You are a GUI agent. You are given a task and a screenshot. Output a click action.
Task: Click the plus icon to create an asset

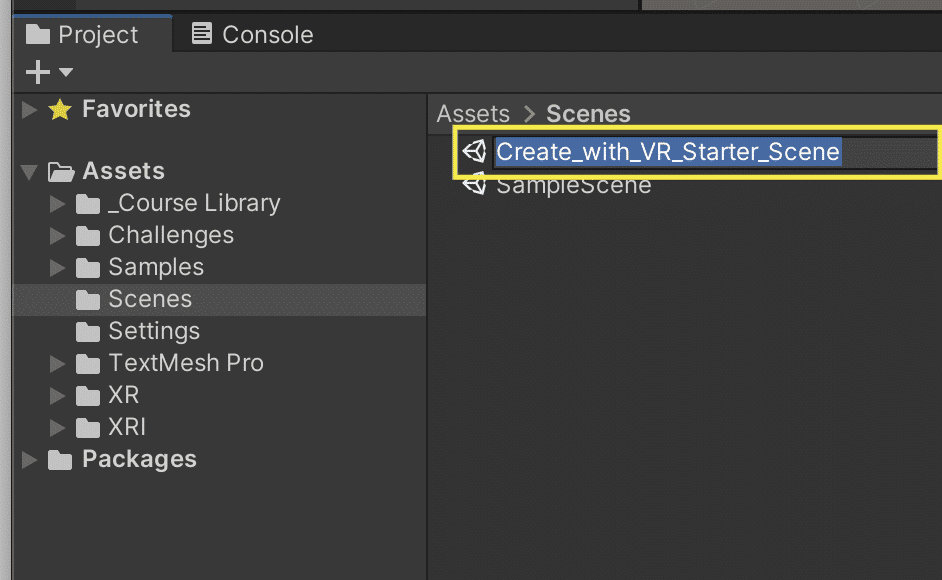point(37,72)
